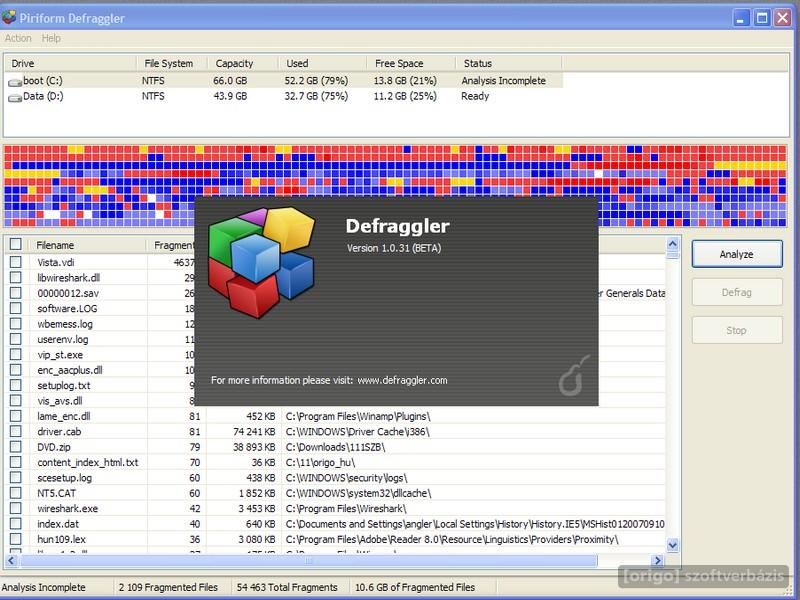This screenshot has height=600, width=800.
Task: Check the box for content_index_html.txt
Action: click(16, 462)
